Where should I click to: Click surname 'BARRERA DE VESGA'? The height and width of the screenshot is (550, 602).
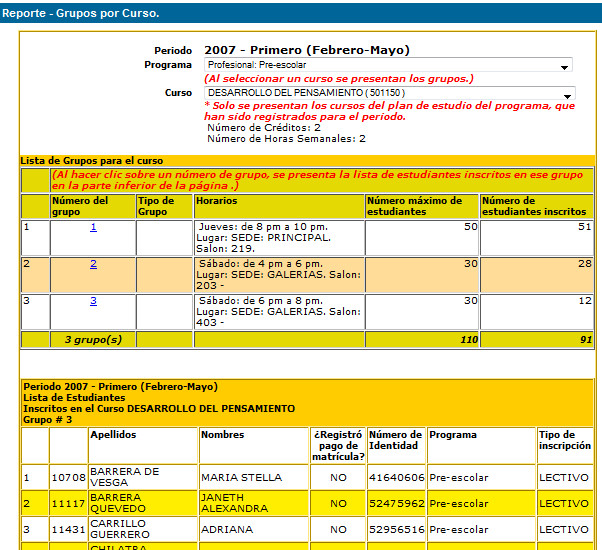tap(124, 477)
